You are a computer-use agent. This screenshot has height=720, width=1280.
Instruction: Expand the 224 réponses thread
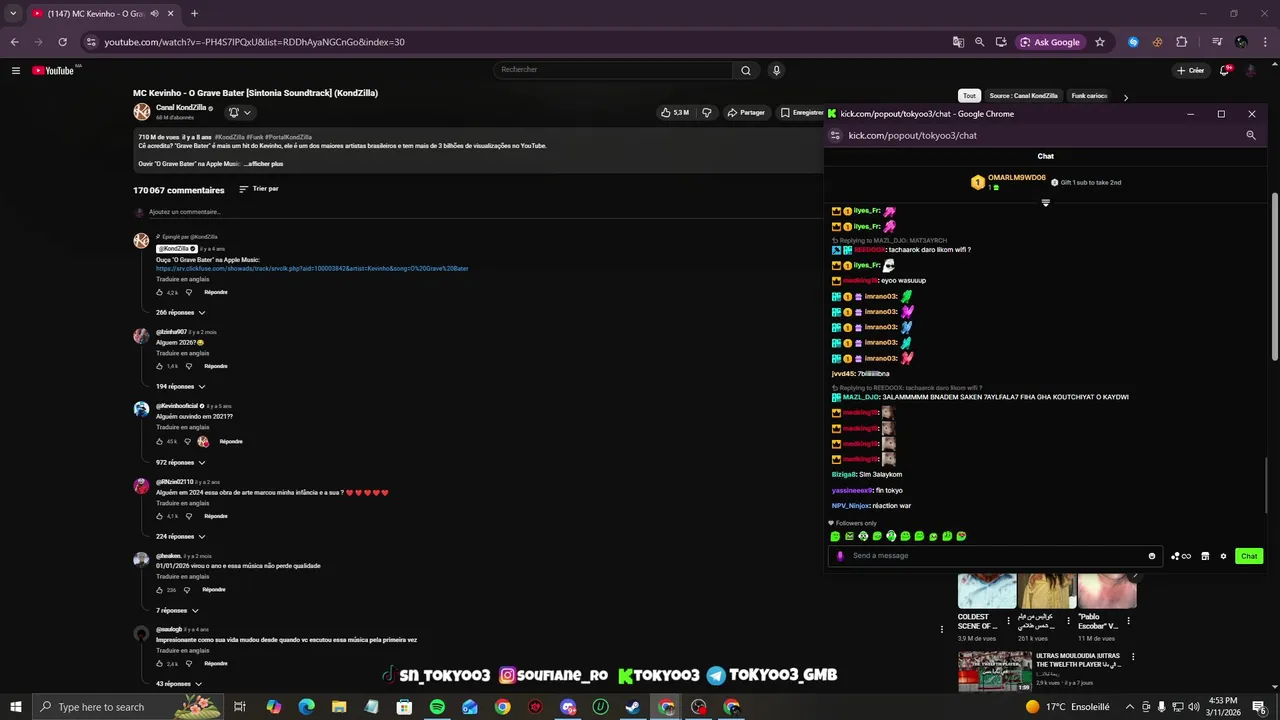(x=180, y=536)
